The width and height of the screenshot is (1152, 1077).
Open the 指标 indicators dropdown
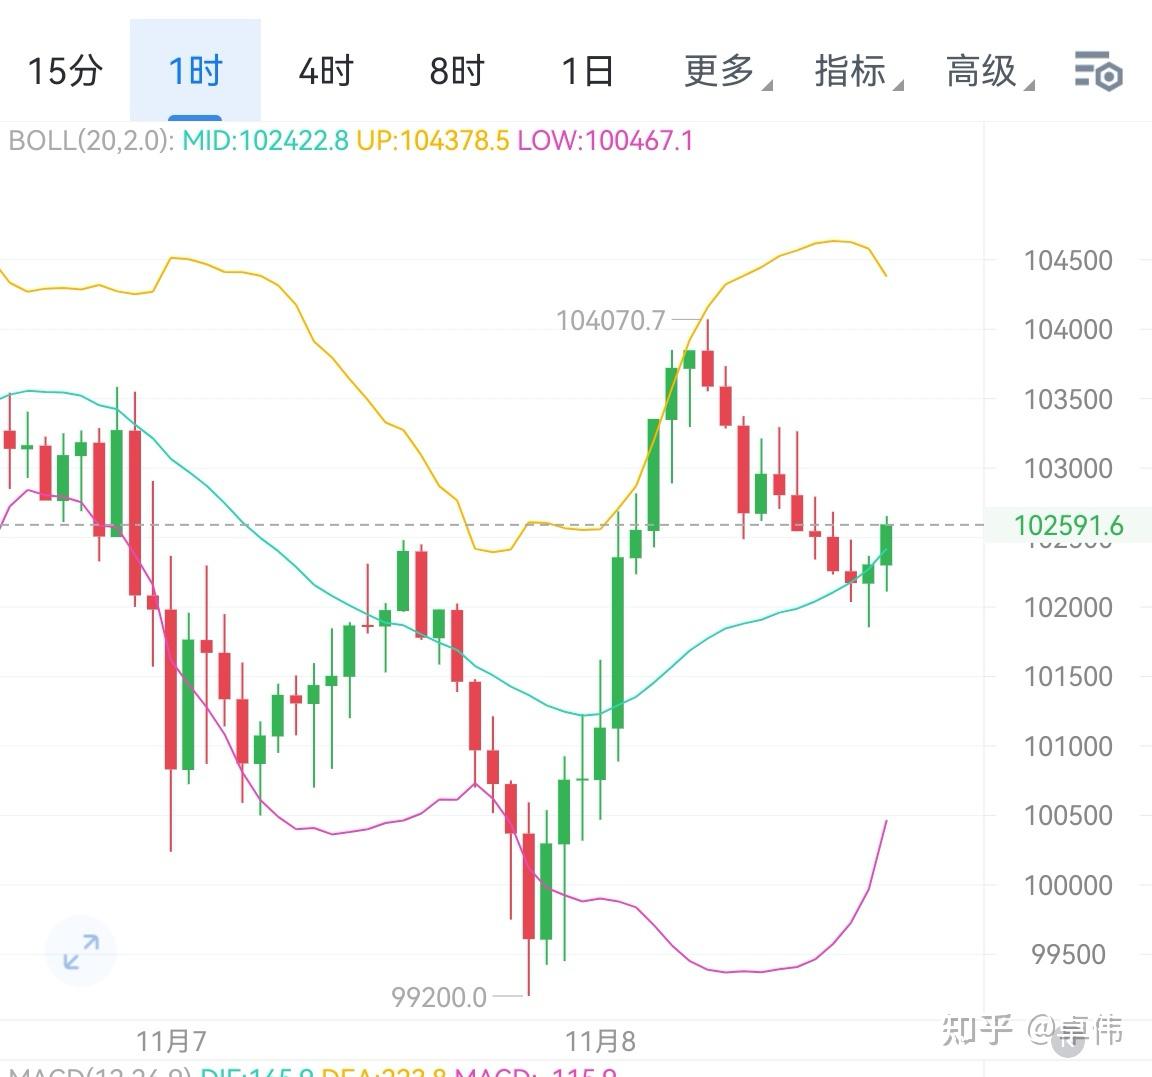click(x=850, y=71)
